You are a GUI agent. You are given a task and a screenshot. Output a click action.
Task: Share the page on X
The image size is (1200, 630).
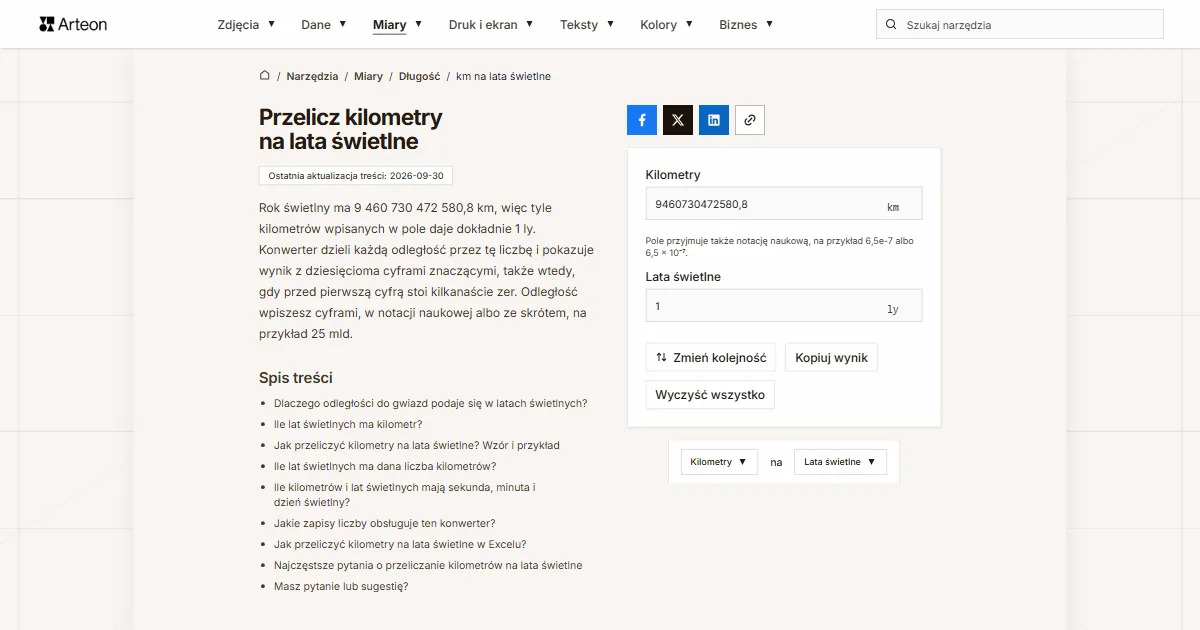(678, 120)
